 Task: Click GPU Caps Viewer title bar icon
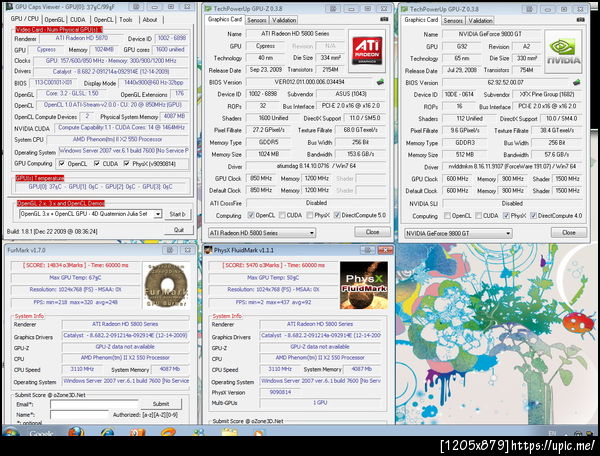(9, 7)
